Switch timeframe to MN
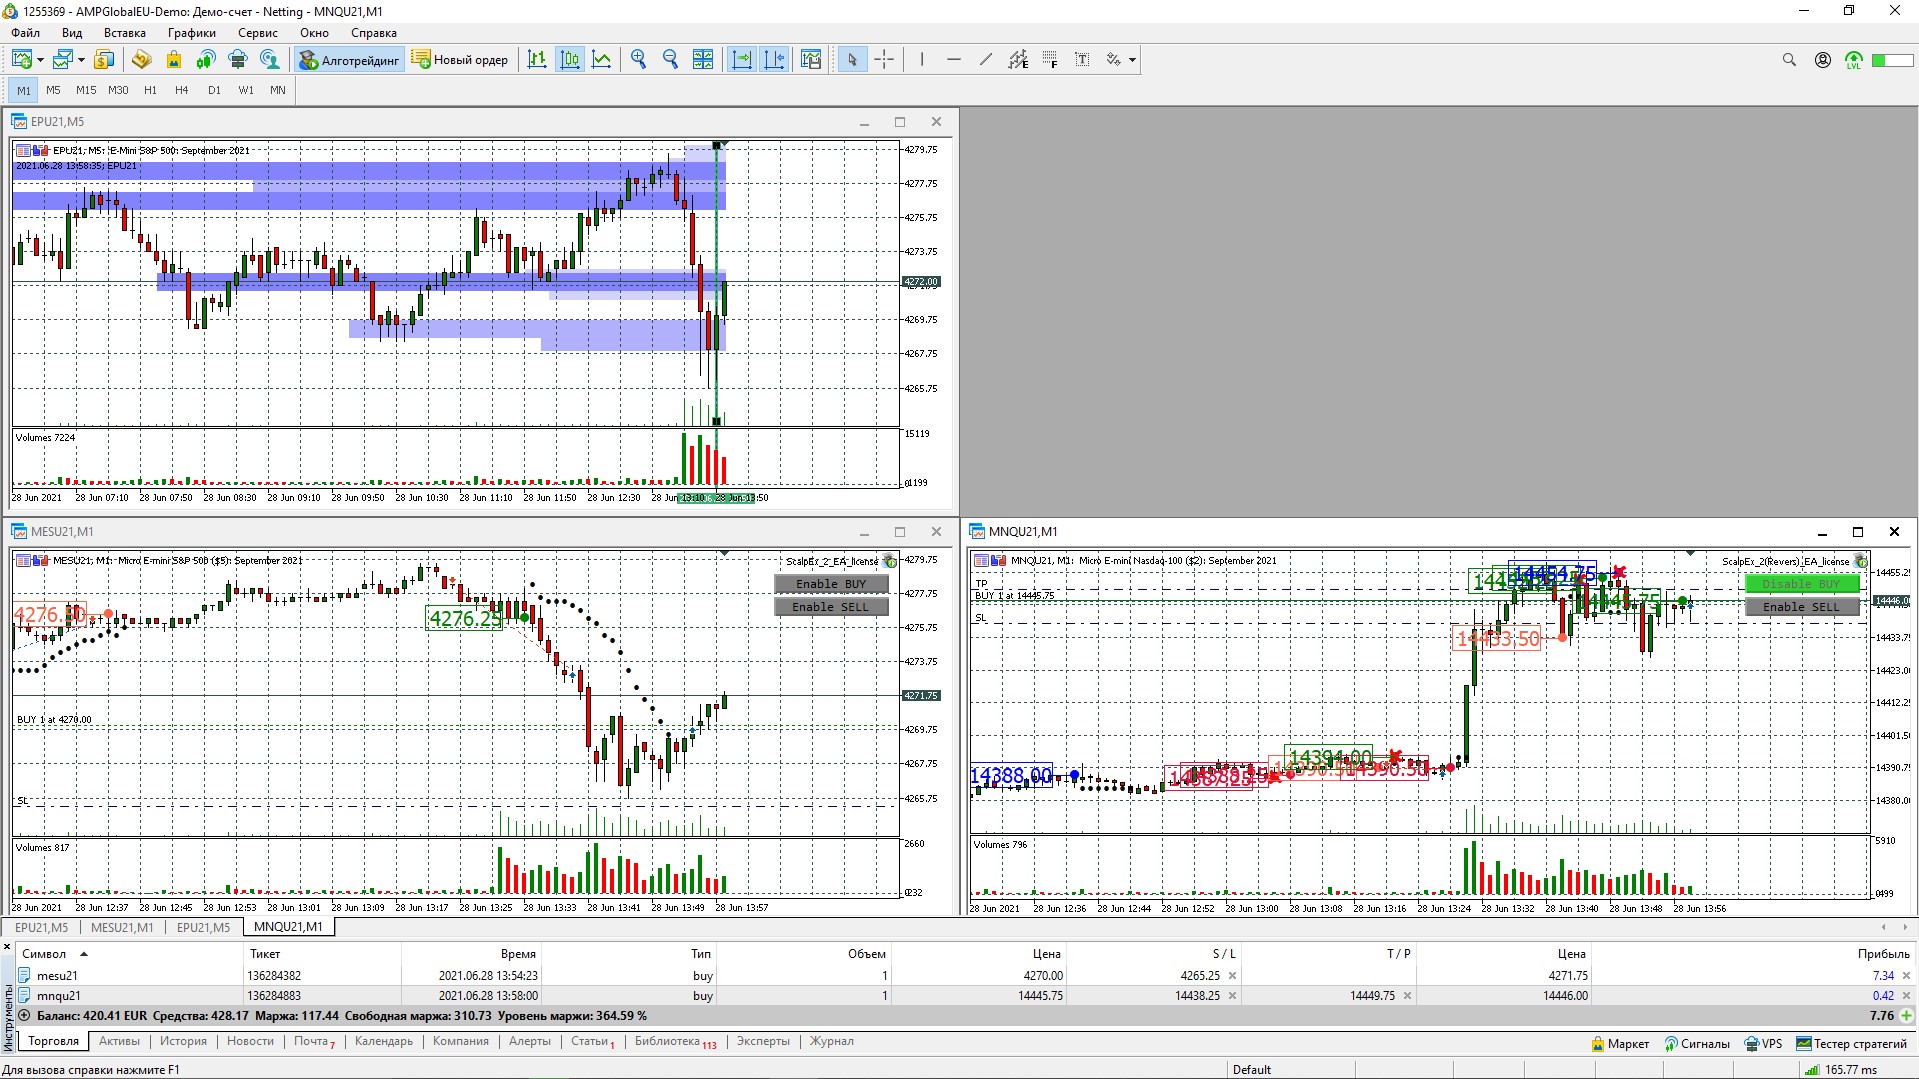Image resolution: width=1919 pixels, height=1079 pixels. (x=278, y=90)
